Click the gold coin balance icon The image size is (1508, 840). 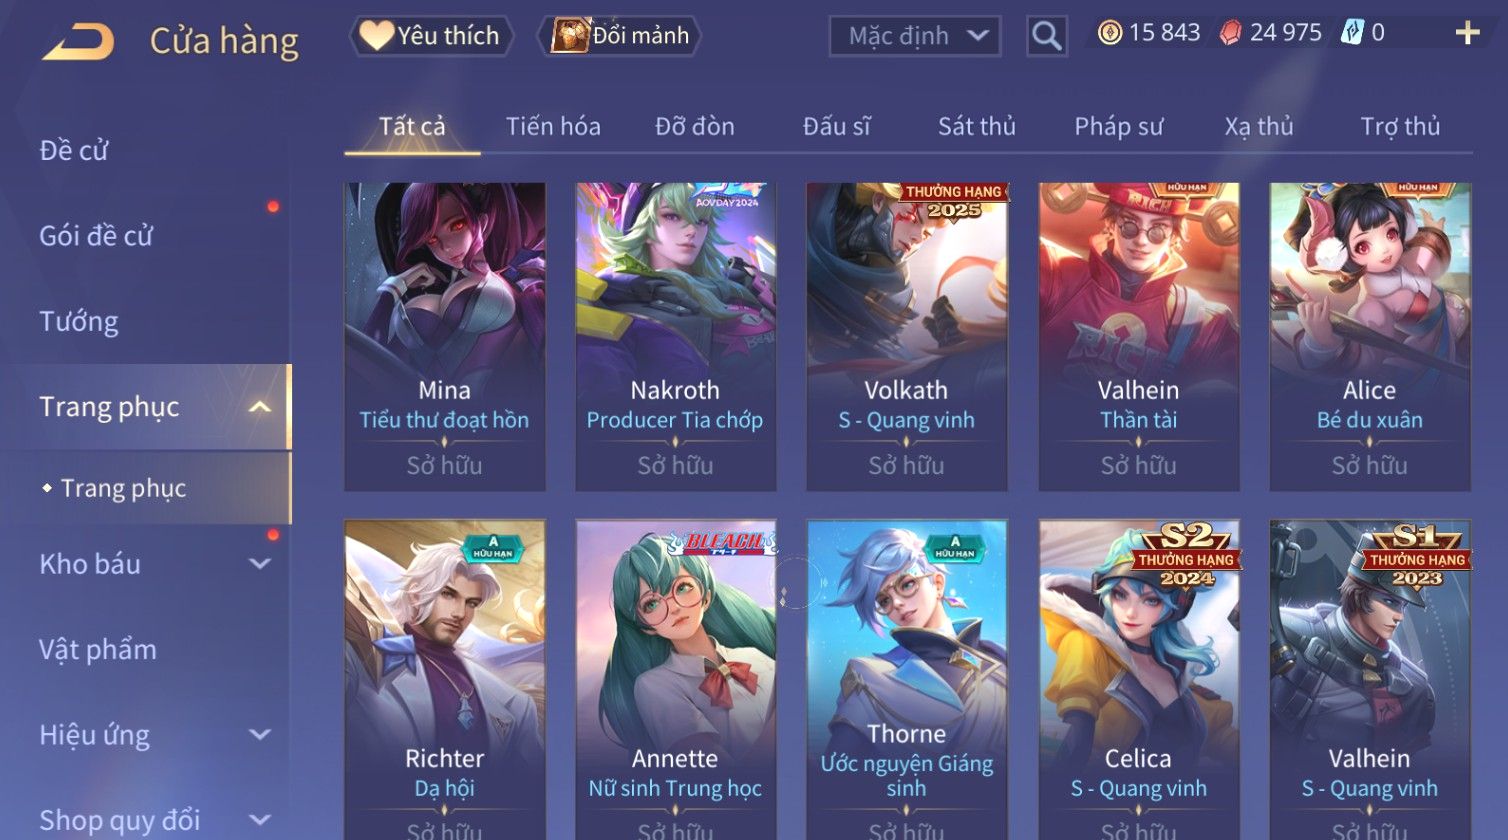[x=1110, y=33]
